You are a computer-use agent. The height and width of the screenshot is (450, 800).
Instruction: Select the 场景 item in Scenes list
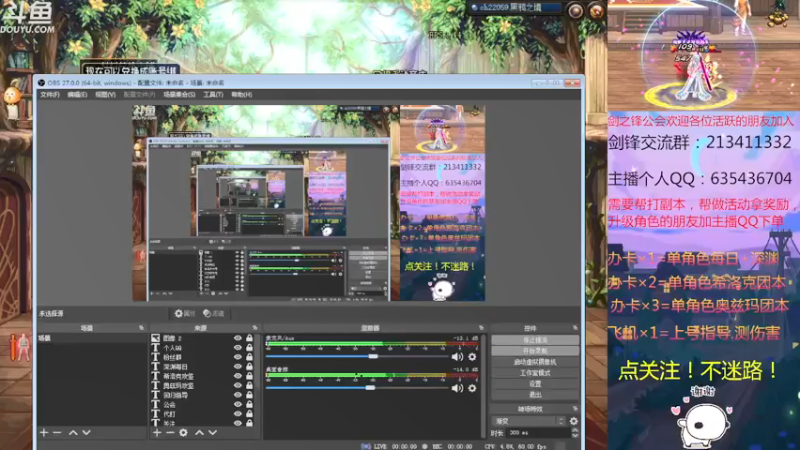coord(92,338)
